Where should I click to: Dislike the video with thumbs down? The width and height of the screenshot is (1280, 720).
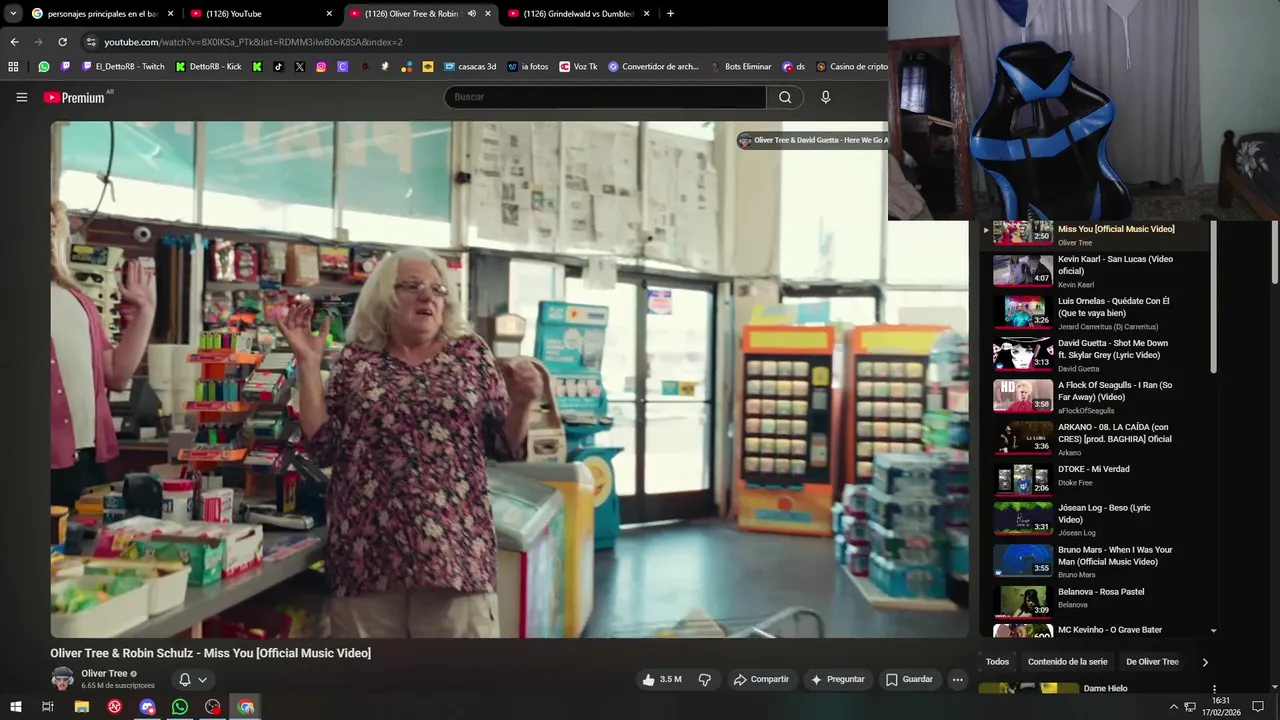705,679
